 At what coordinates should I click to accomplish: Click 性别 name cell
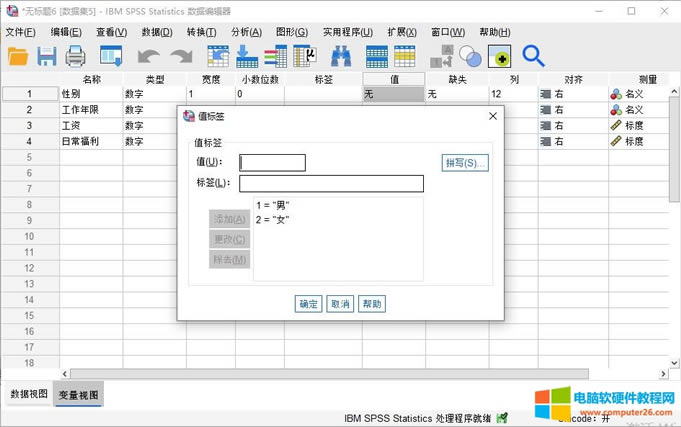tap(91, 94)
